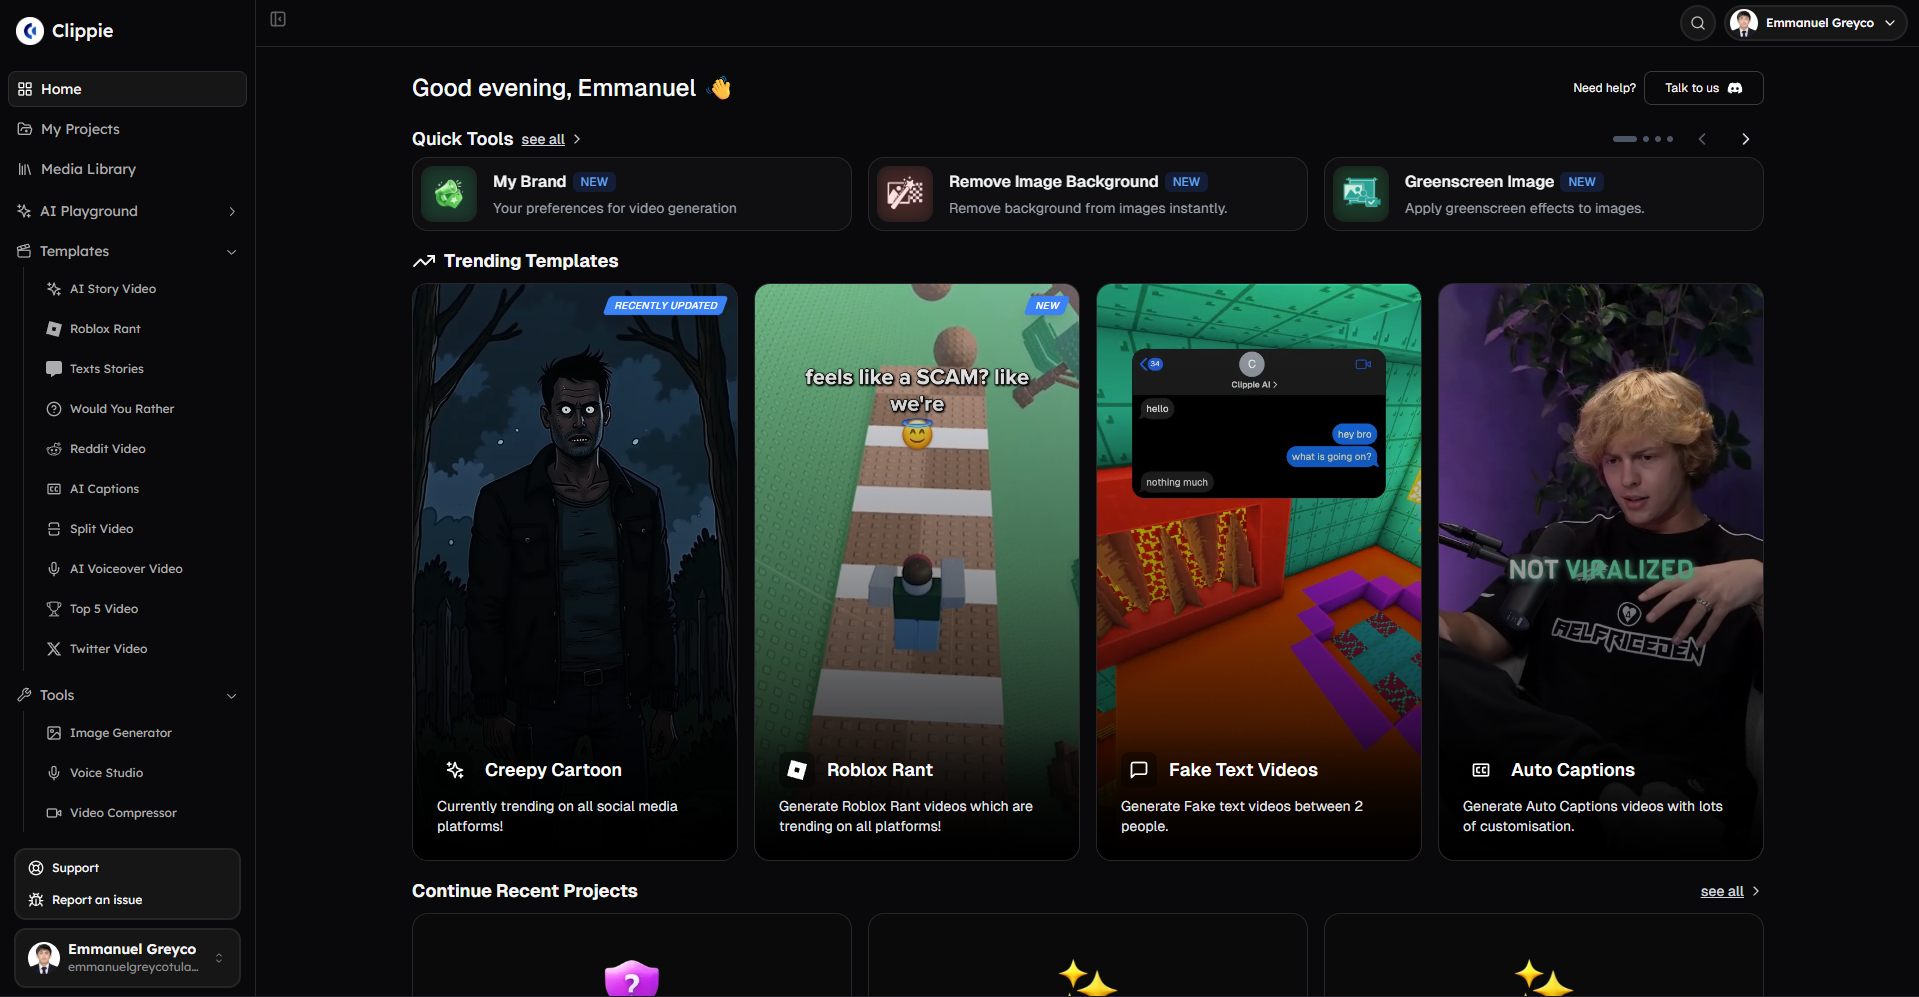Viewport: 1919px width, 997px height.
Task: Open My Projects in the sidebar
Action: [x=127, y=129]
